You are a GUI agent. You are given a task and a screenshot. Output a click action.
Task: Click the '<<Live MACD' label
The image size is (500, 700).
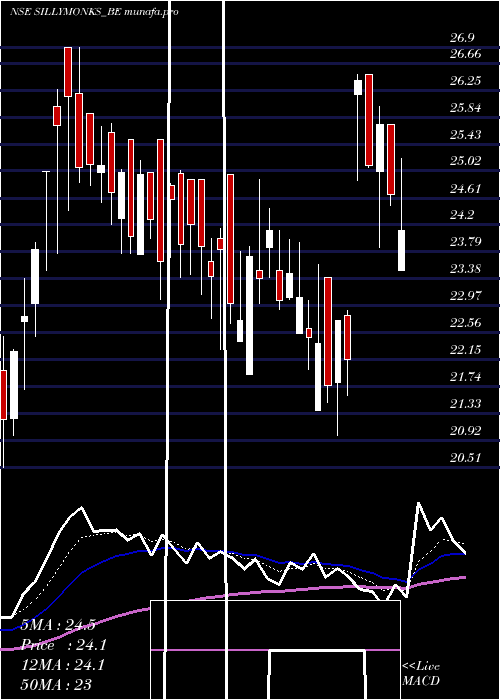tap(421, 673)
